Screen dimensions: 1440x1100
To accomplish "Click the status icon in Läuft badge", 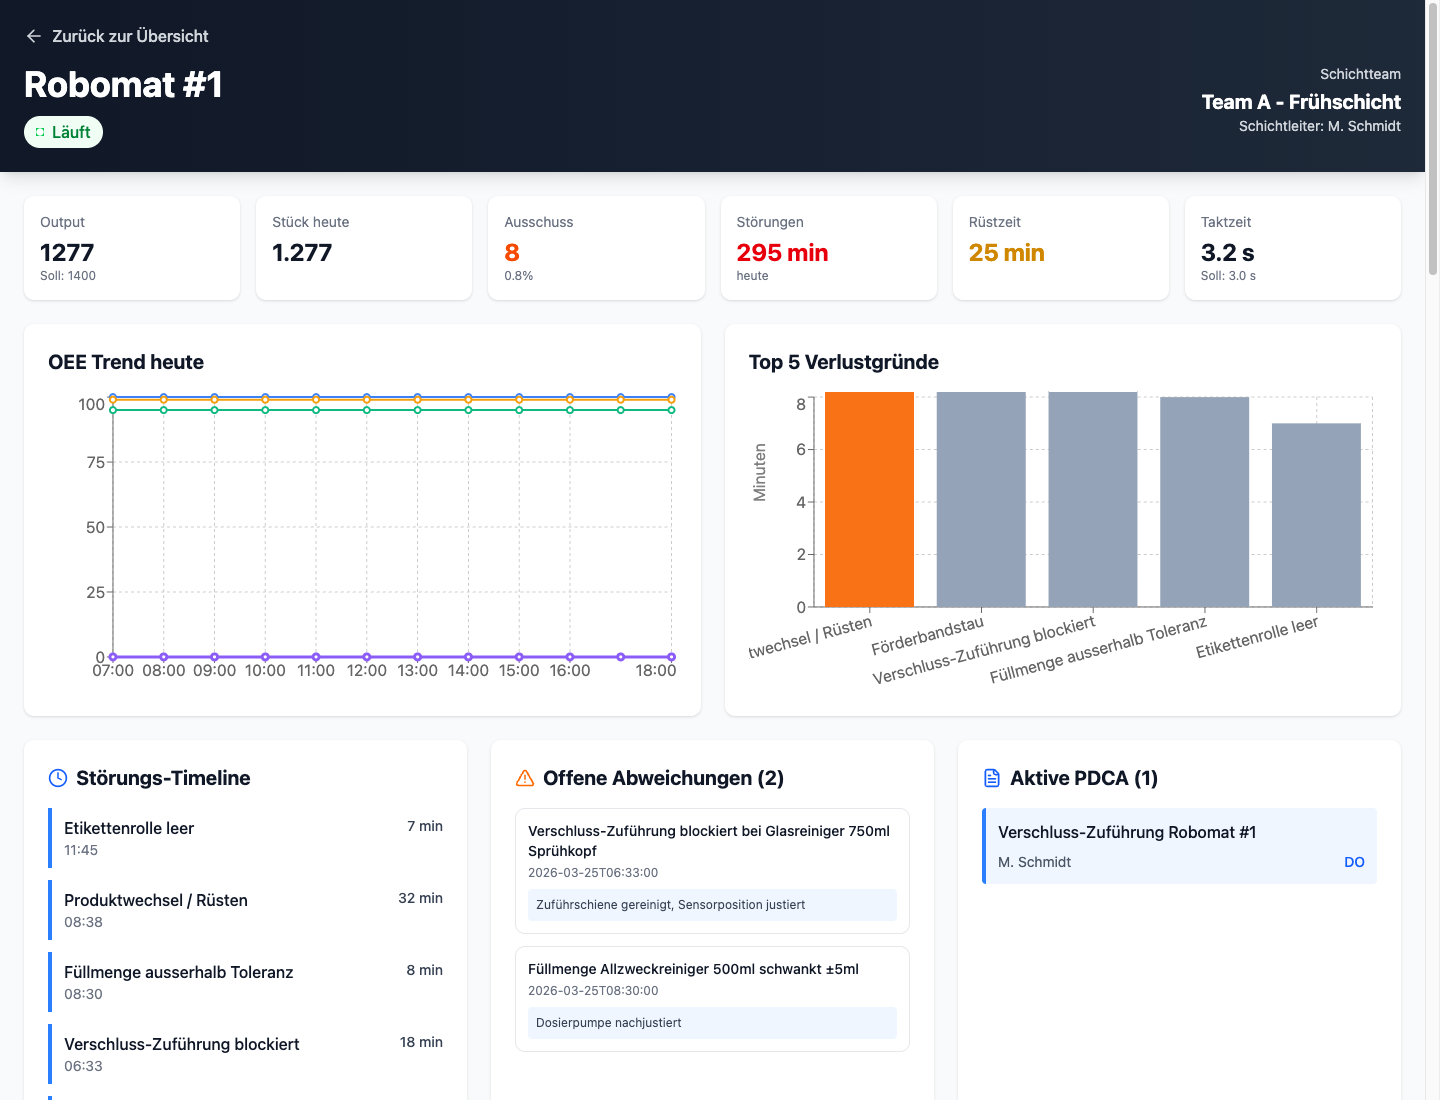I will (x=40, y=132).
